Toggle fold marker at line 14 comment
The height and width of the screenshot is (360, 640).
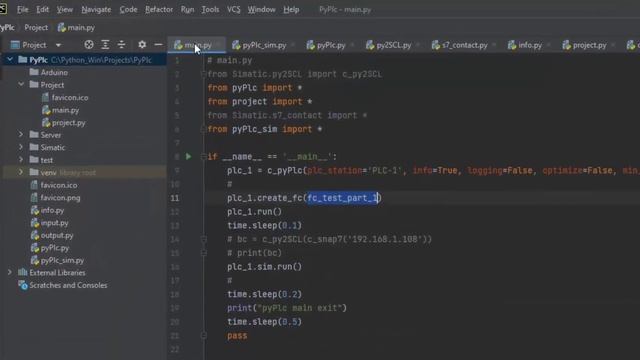point(203,239)
